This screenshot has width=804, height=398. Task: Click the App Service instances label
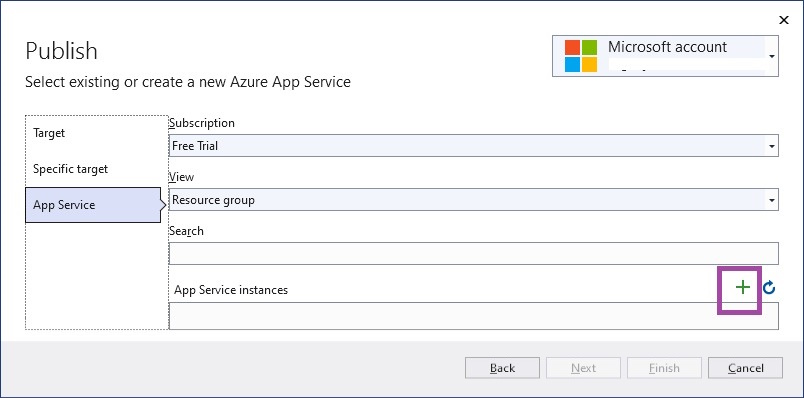(x=231, y=290)
